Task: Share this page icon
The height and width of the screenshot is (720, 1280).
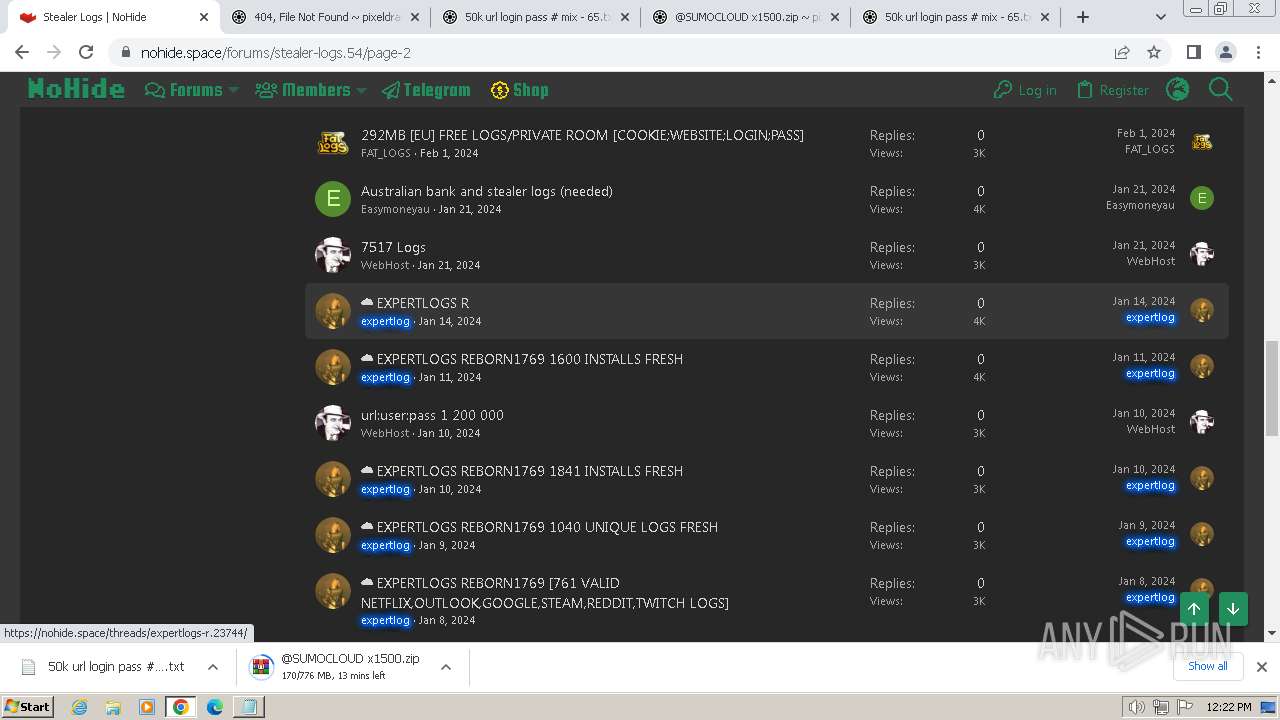Action: click(x=1122, y=52)
